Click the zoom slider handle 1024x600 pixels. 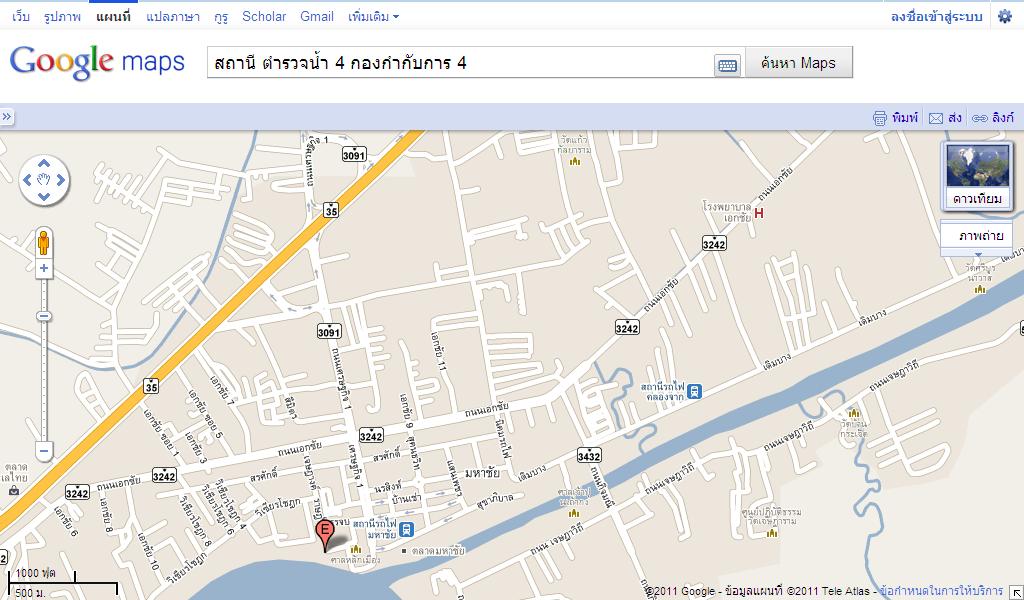(x=44, y=316)
